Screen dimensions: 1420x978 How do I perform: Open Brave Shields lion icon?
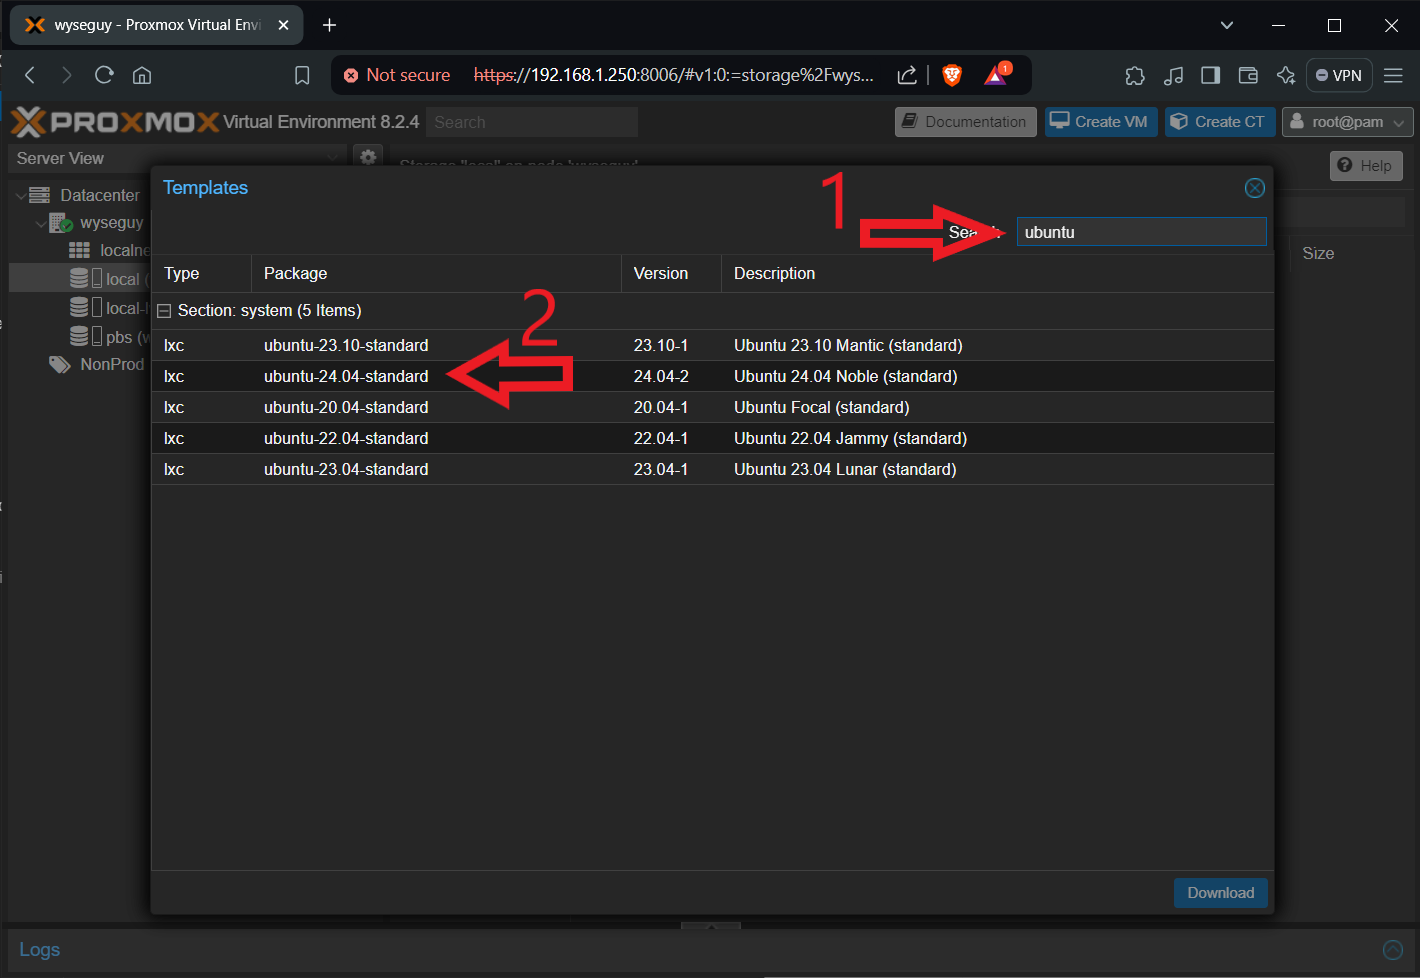point(952,75)
